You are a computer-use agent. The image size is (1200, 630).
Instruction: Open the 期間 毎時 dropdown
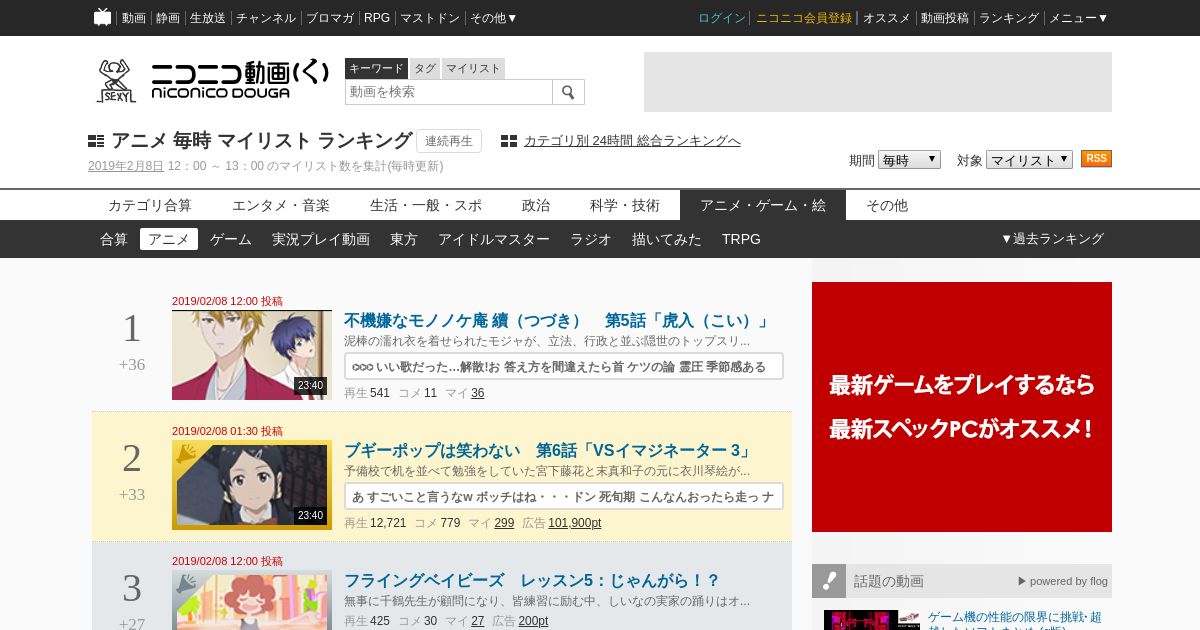(x=909, y=160)
